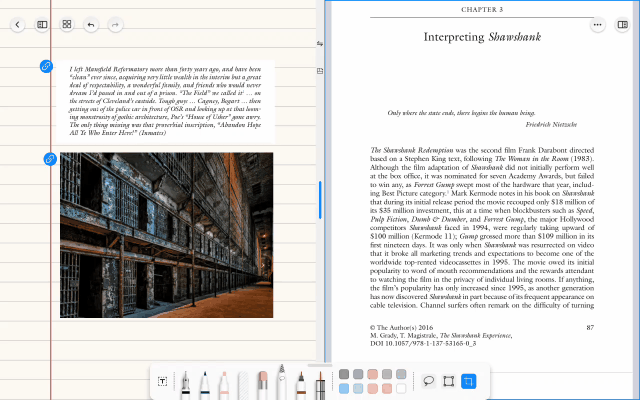Undo the last action

click(91, 25)
